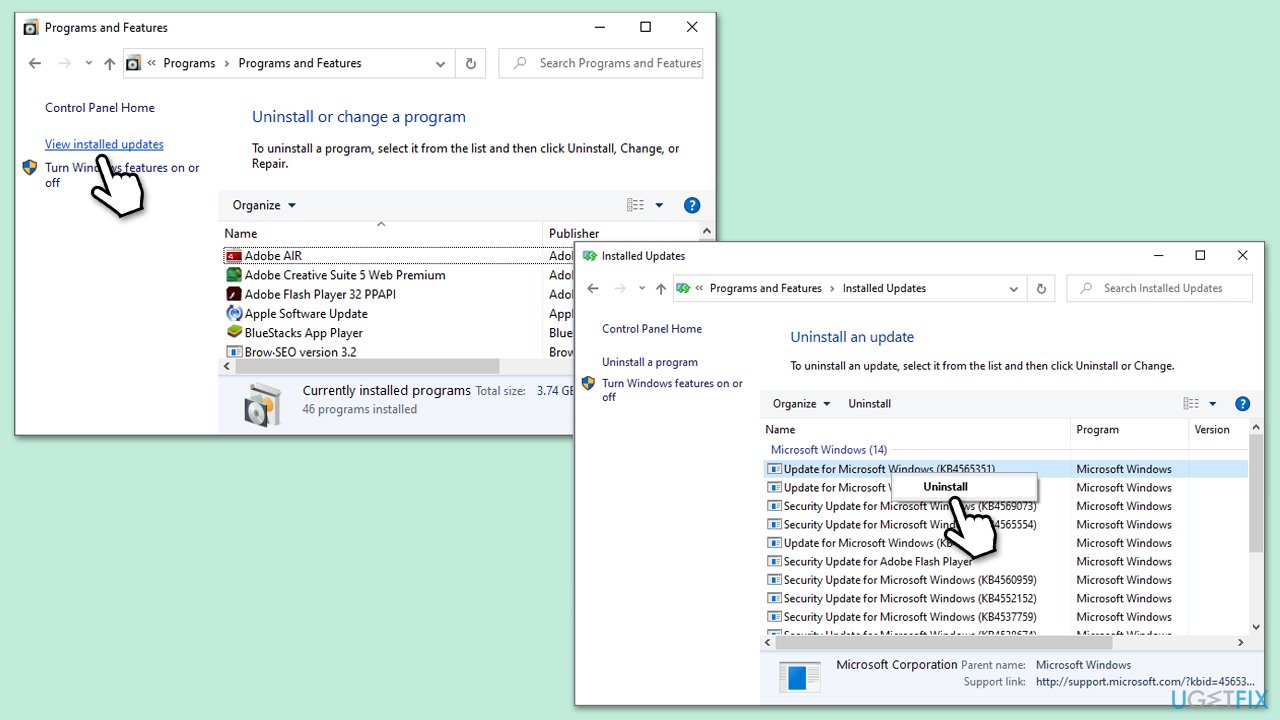Click Uninstall on the Installed Updates toolbar
Image resolution: width=1280 pixels, height=720 pixels.
point(868,403)
